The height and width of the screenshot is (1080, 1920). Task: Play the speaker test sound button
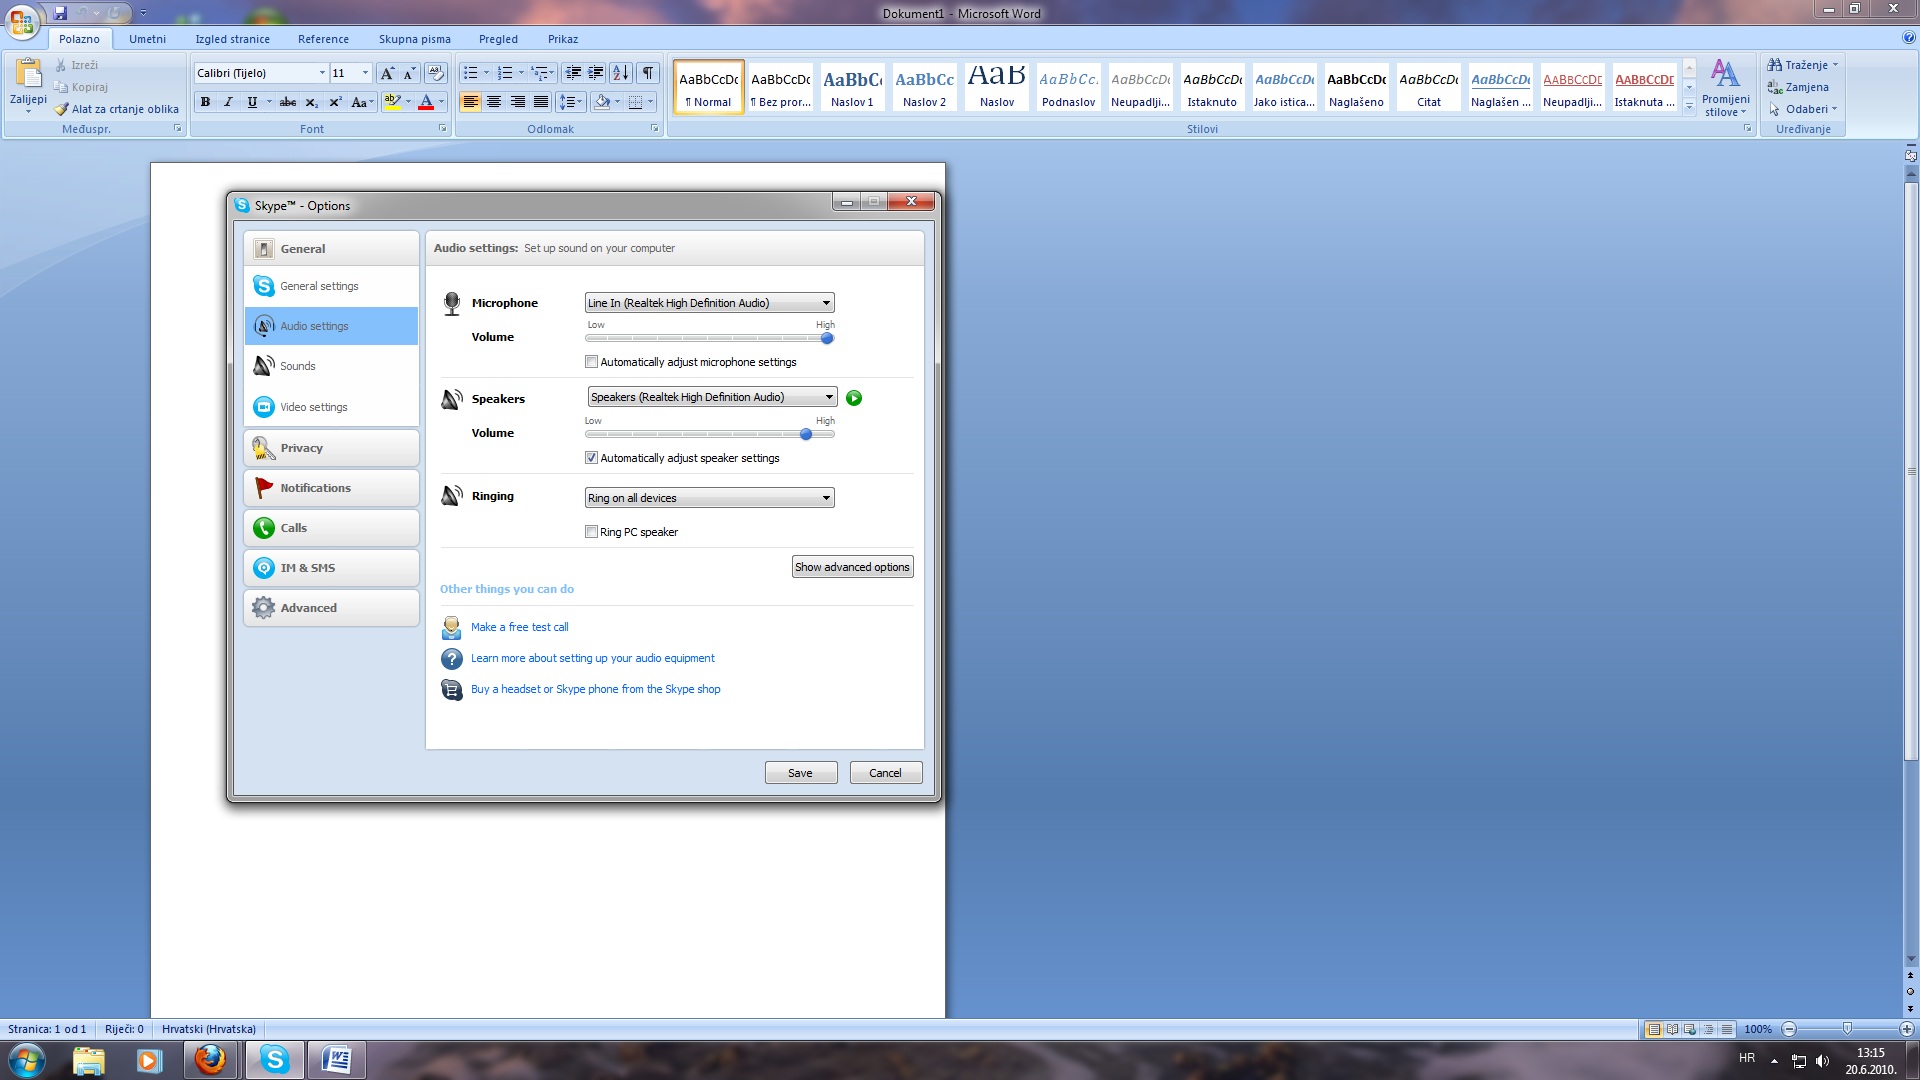(854, 398)
